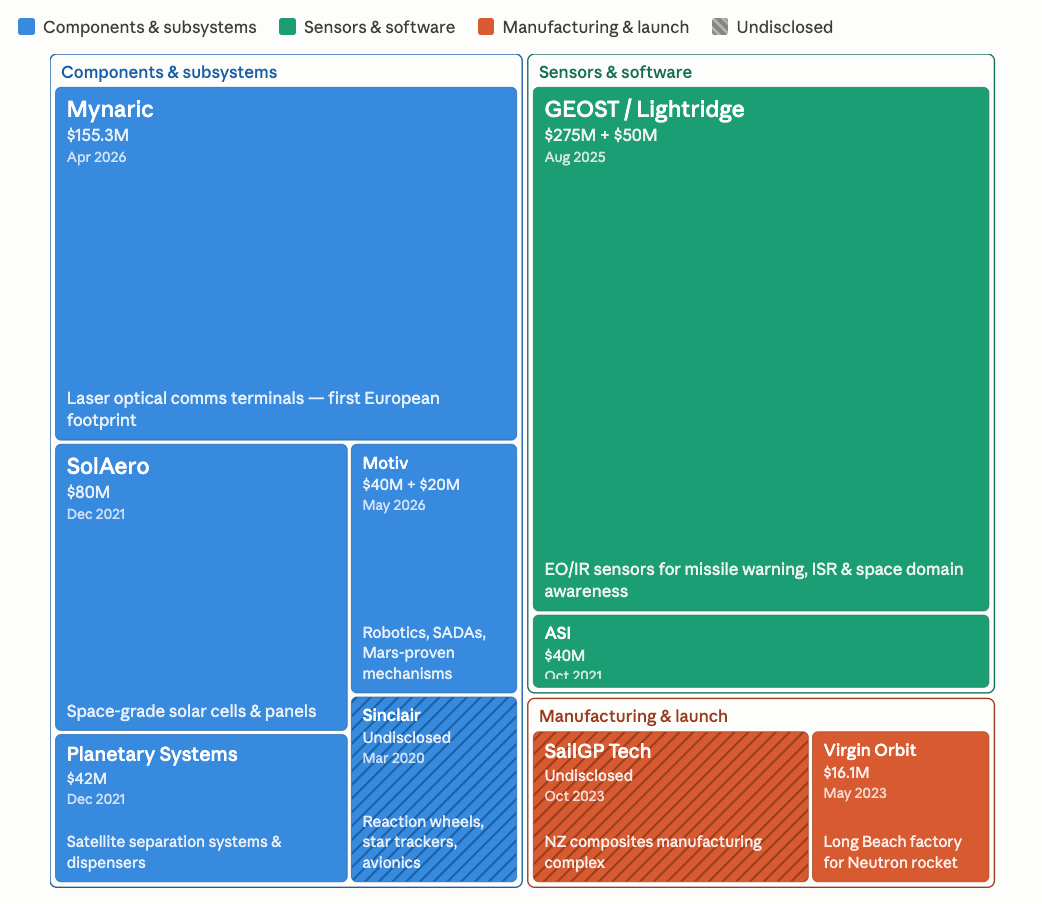This screenshot has height=904, width=1042.
Task: Click the $275M + $50M value
Action: [x=601, y=135]
